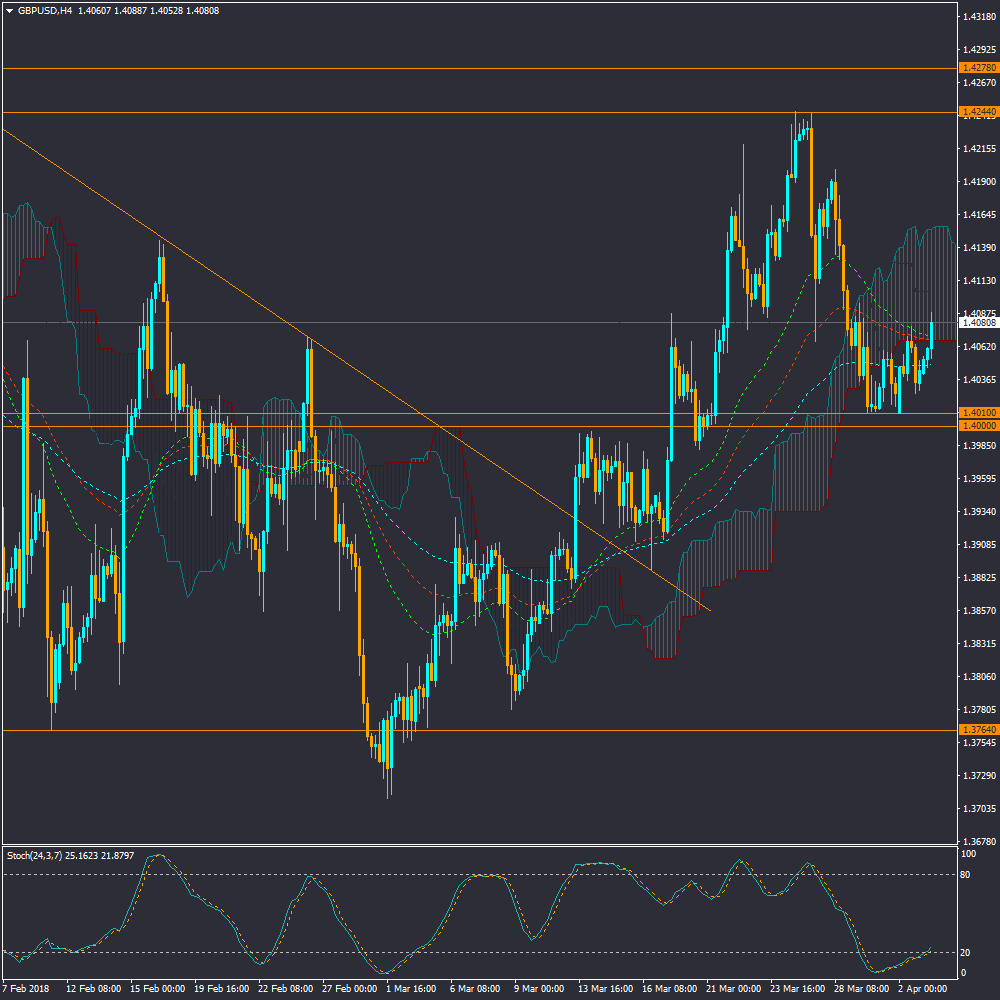Viewport: 1000px width, 1000px height.
Task: Click the 2 Apr 00:00 time label
Action: tap(921, 989)
